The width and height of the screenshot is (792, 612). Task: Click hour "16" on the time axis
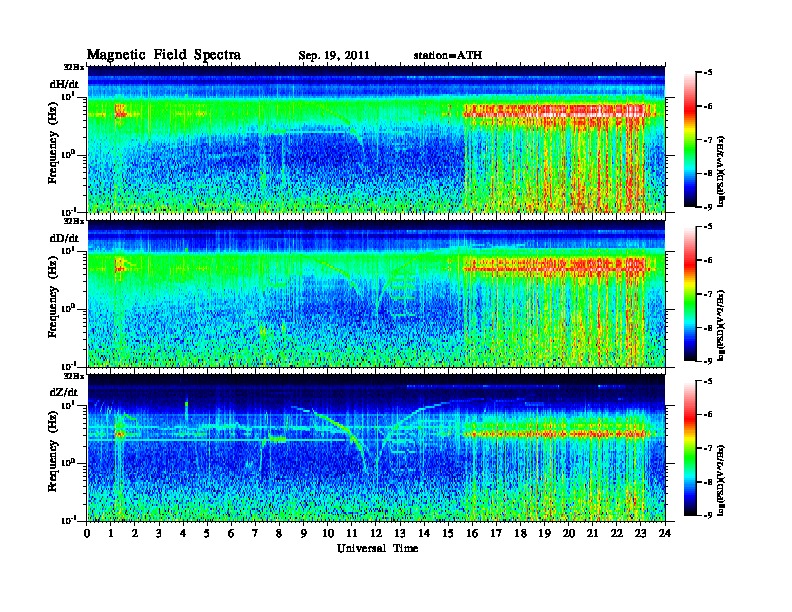[472, 534]
